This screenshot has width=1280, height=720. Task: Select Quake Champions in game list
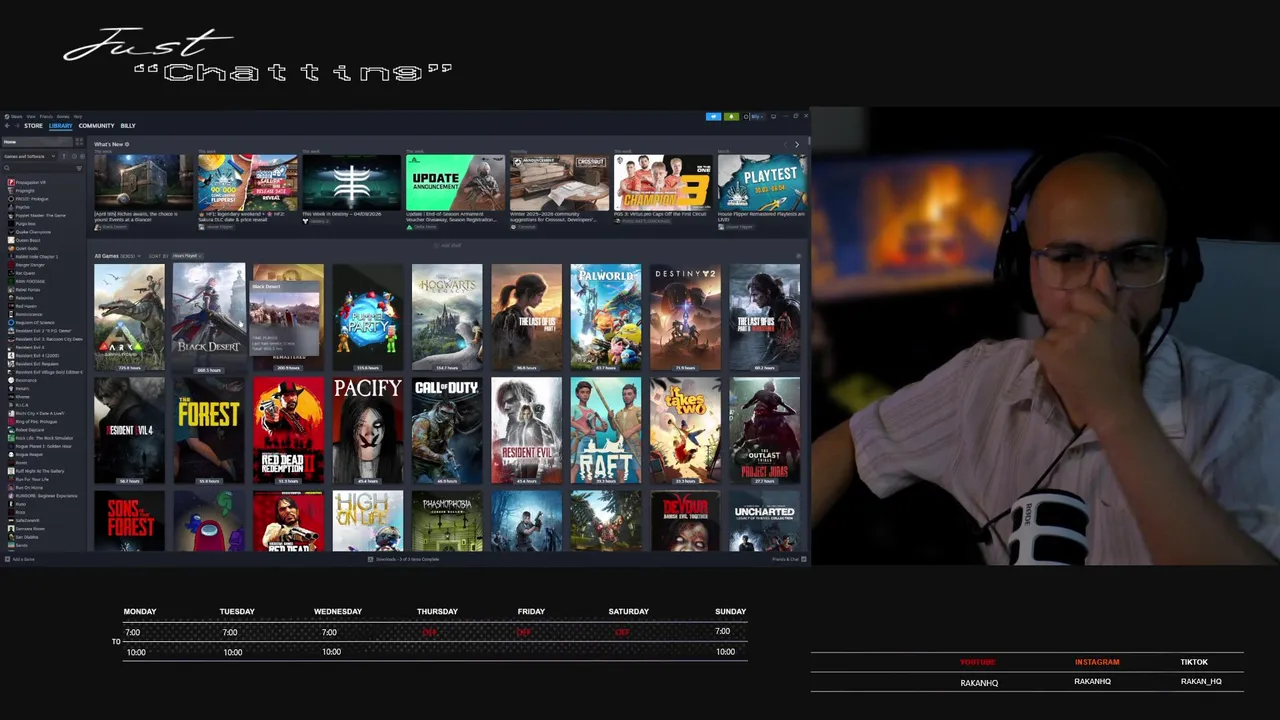[31, 232]
